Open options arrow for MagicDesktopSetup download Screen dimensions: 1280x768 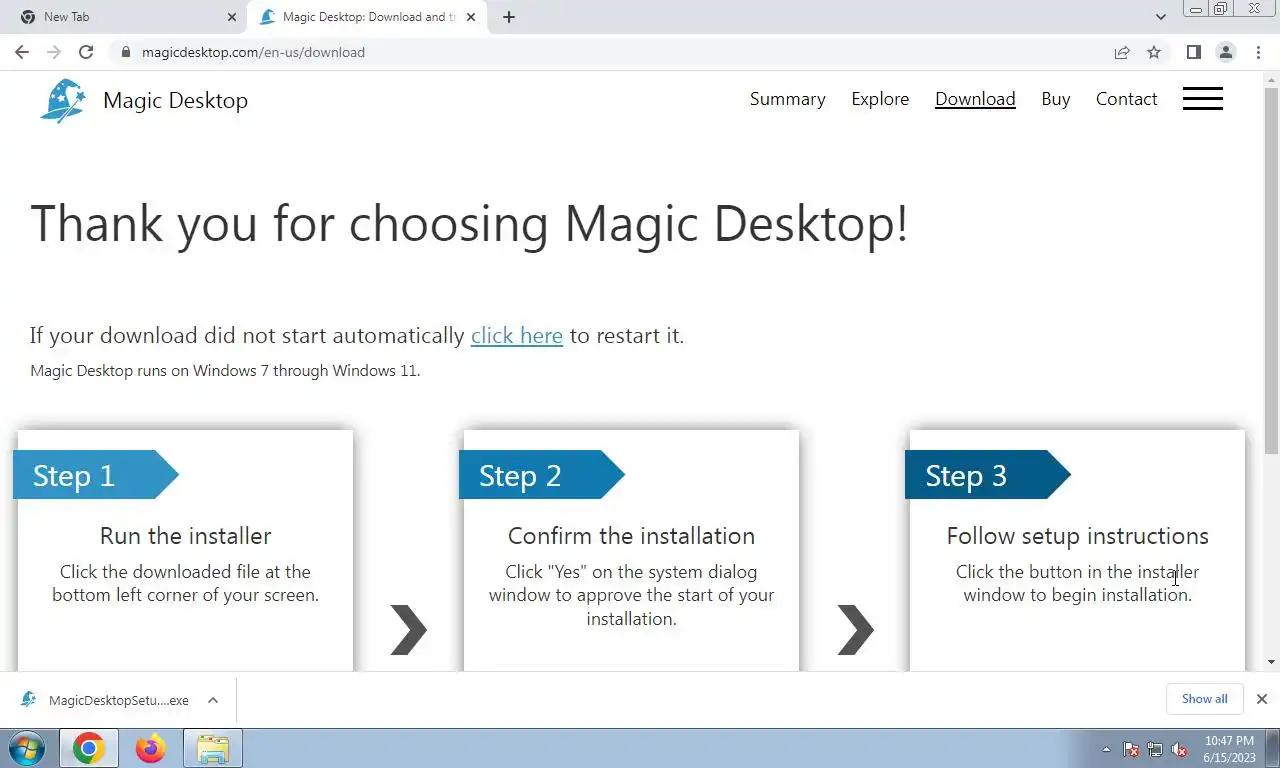[x=213, y=700]
